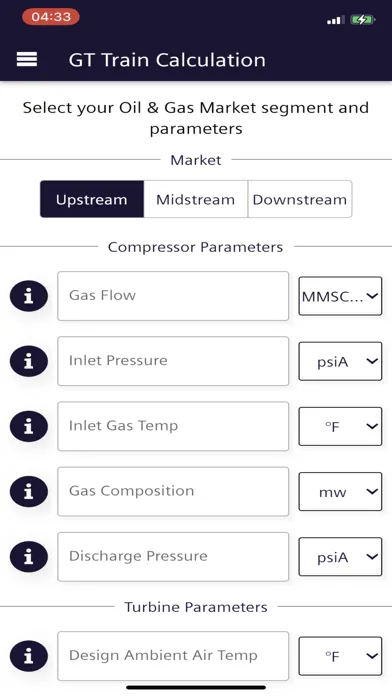Open the Inlet Gas Temp °F dropdown
The width and height of the screenshot is (392, 696).
click(x=340, y=427)
